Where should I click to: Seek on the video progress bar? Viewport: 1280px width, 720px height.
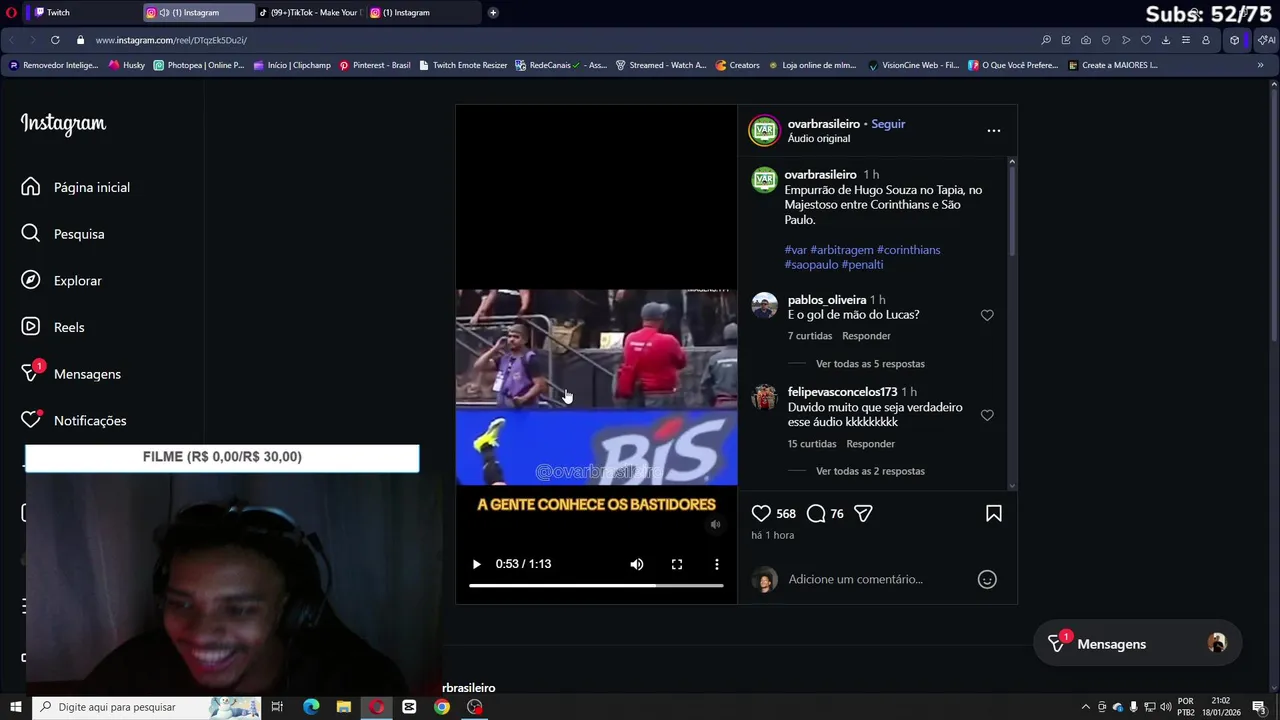coord(596,585)
